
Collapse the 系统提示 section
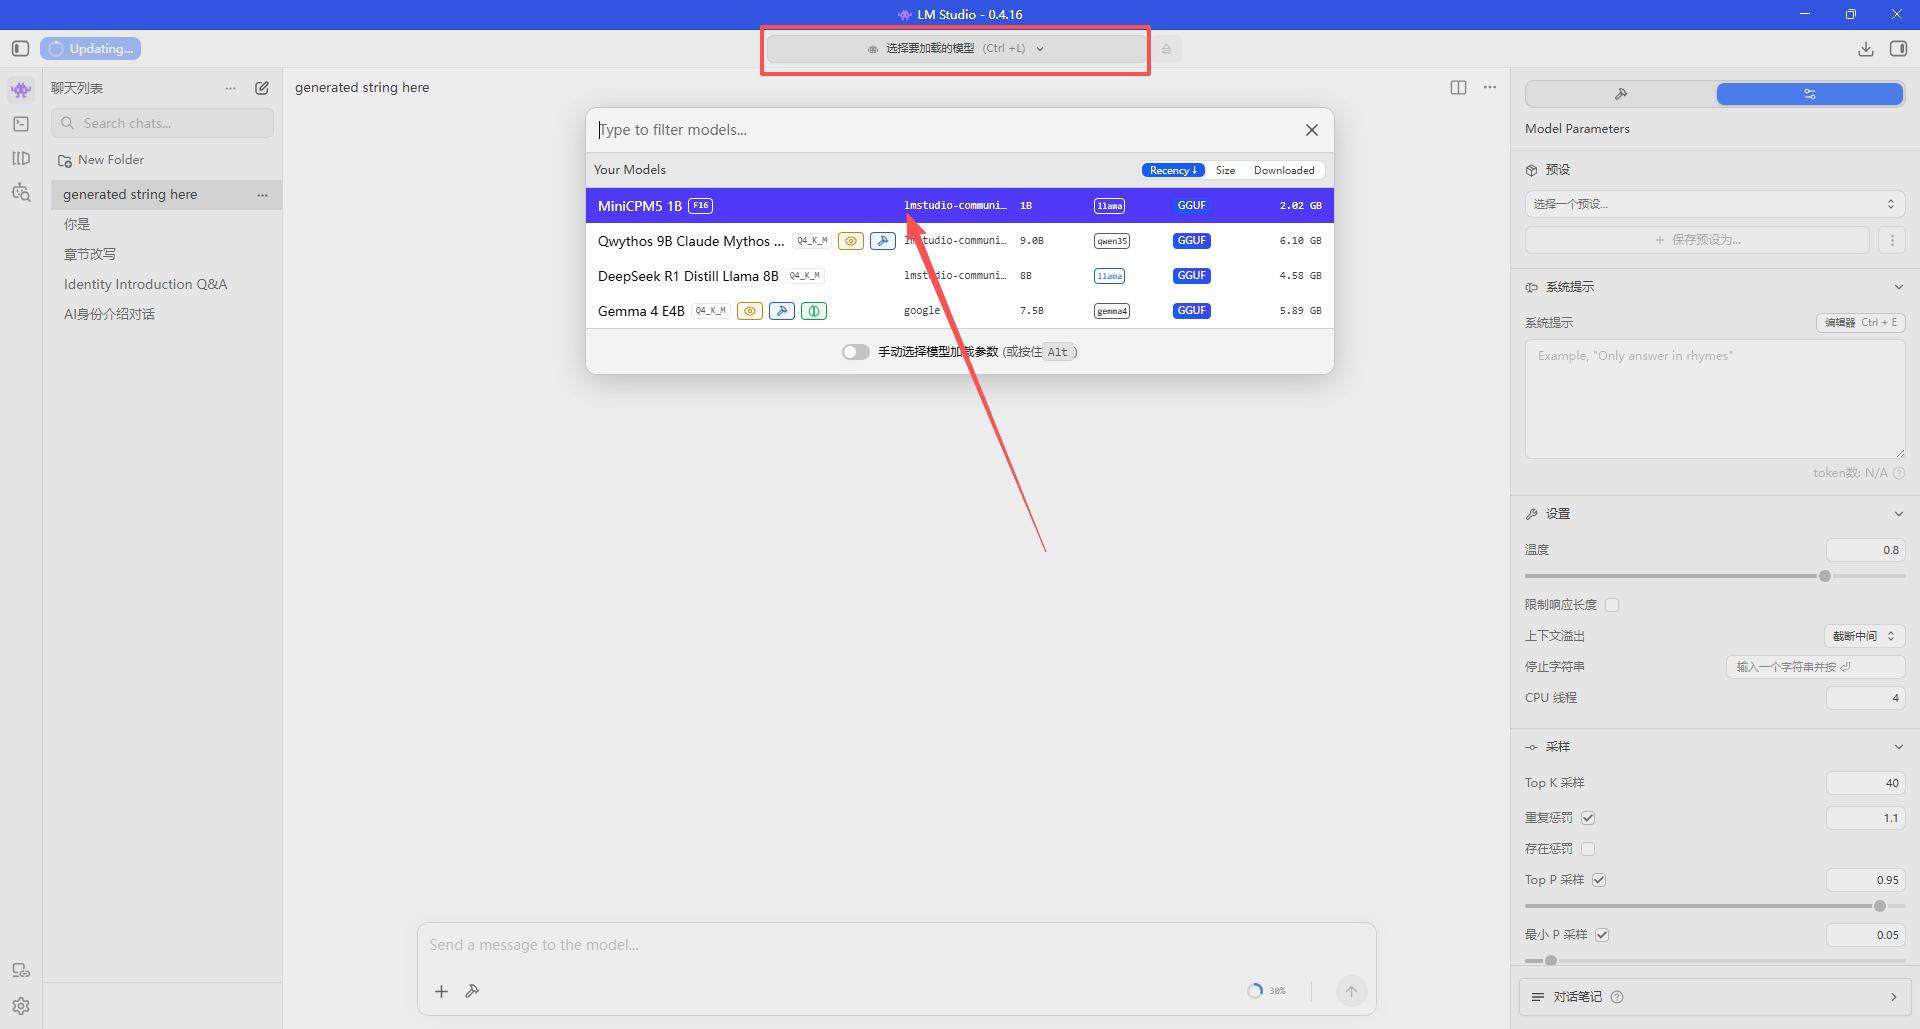1898,287
